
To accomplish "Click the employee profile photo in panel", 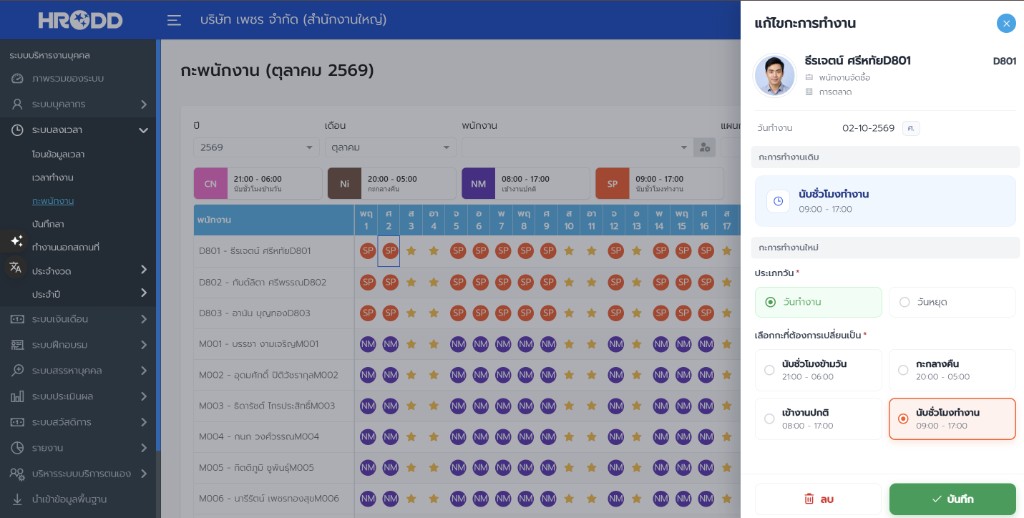I will pos(775,75).
